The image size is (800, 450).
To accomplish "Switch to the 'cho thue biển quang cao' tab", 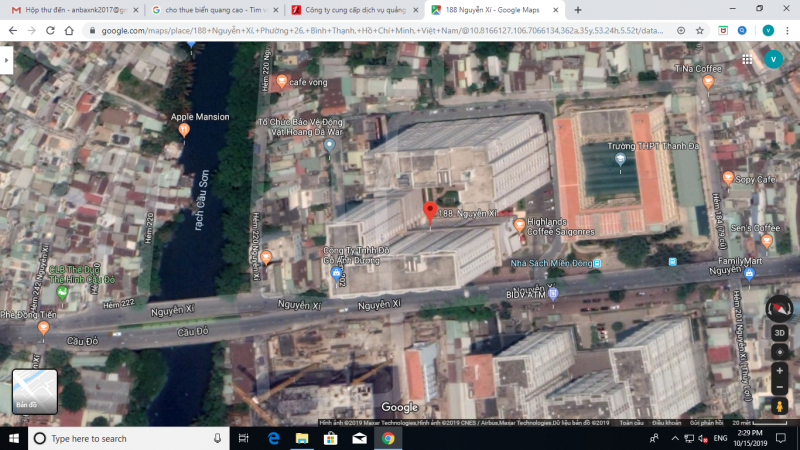I will click(212, 10).
